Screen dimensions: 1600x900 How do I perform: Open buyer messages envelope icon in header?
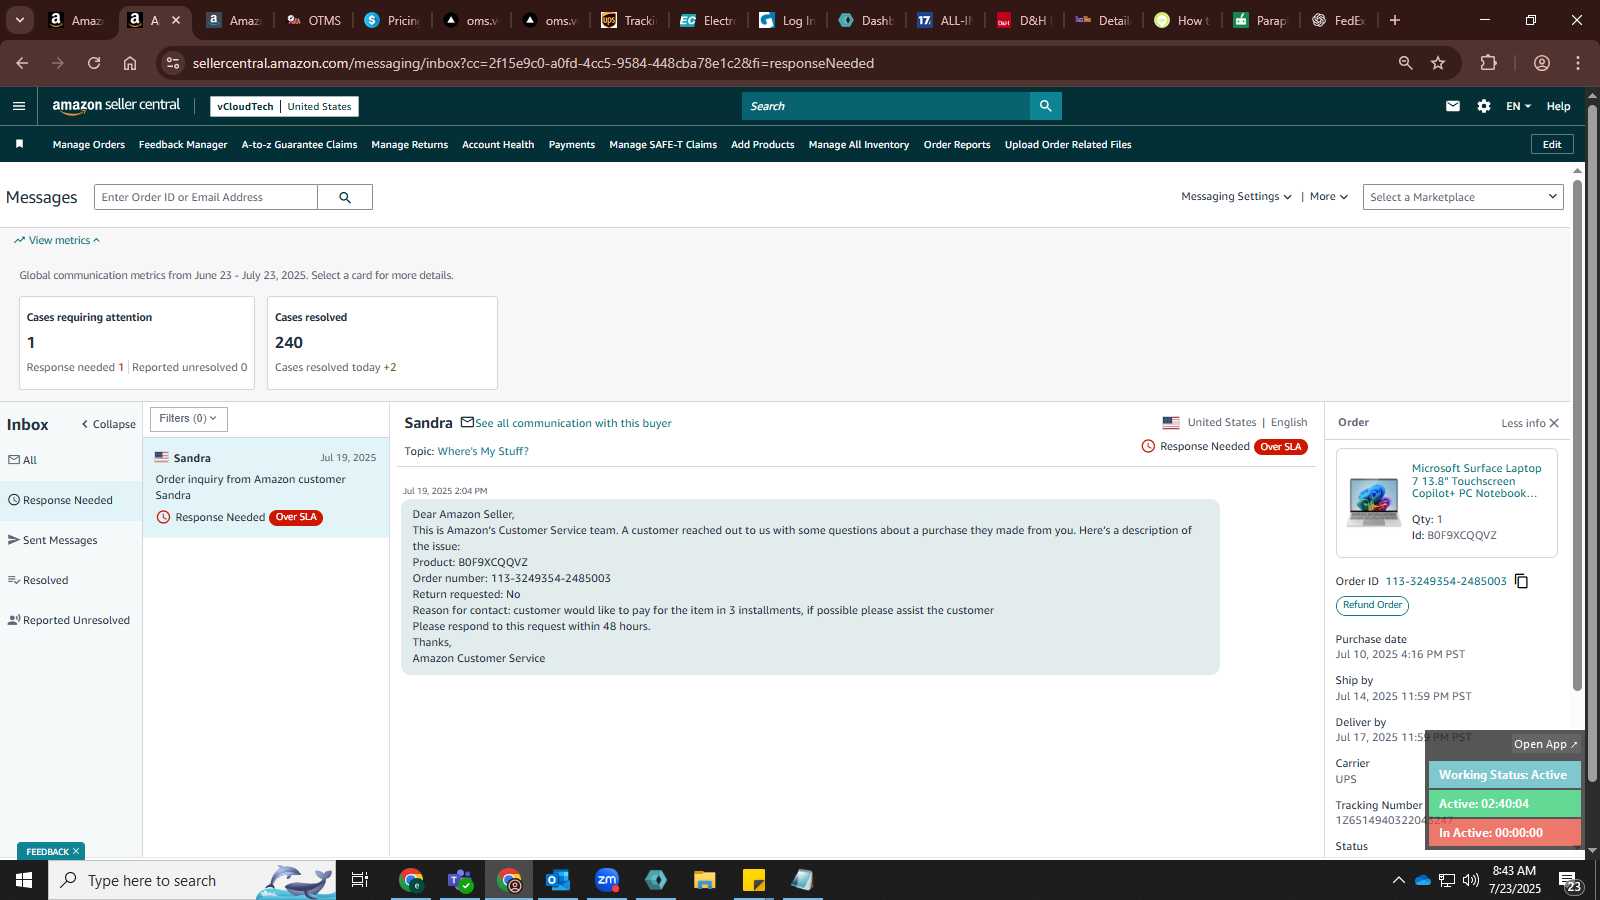[x=1453, y=106]
